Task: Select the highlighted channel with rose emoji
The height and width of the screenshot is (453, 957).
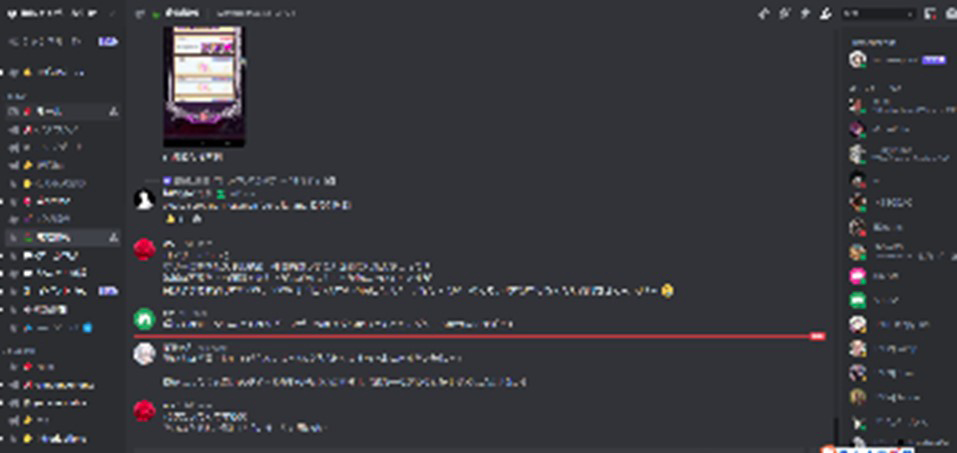Action: point(61,237)
